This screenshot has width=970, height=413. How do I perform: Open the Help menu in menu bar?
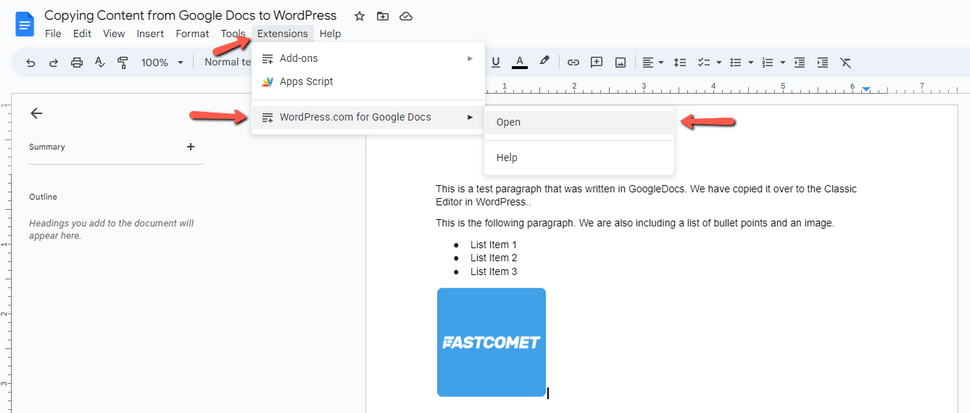tap(330, 33)
